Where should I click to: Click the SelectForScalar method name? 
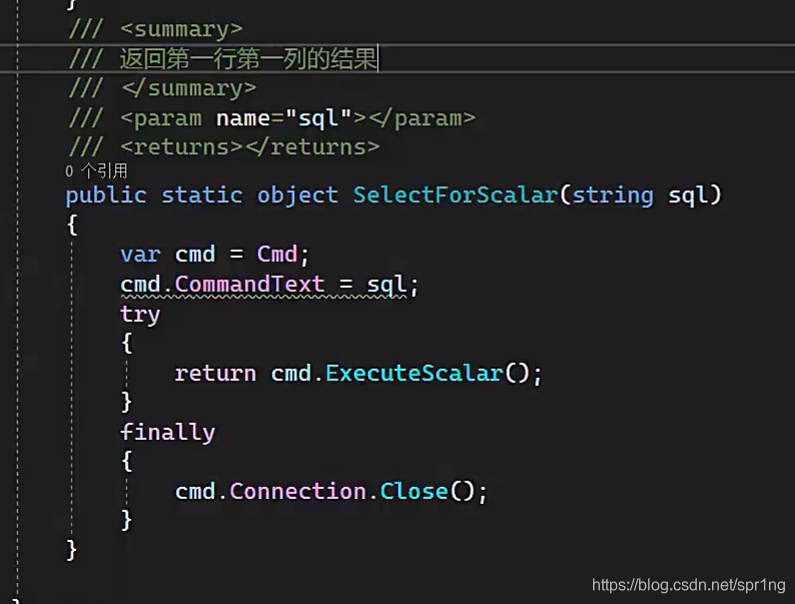[455, 195]
